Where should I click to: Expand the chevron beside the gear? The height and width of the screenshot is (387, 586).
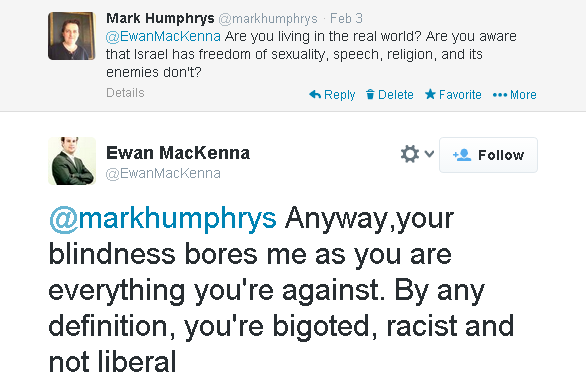click(429, 154)
